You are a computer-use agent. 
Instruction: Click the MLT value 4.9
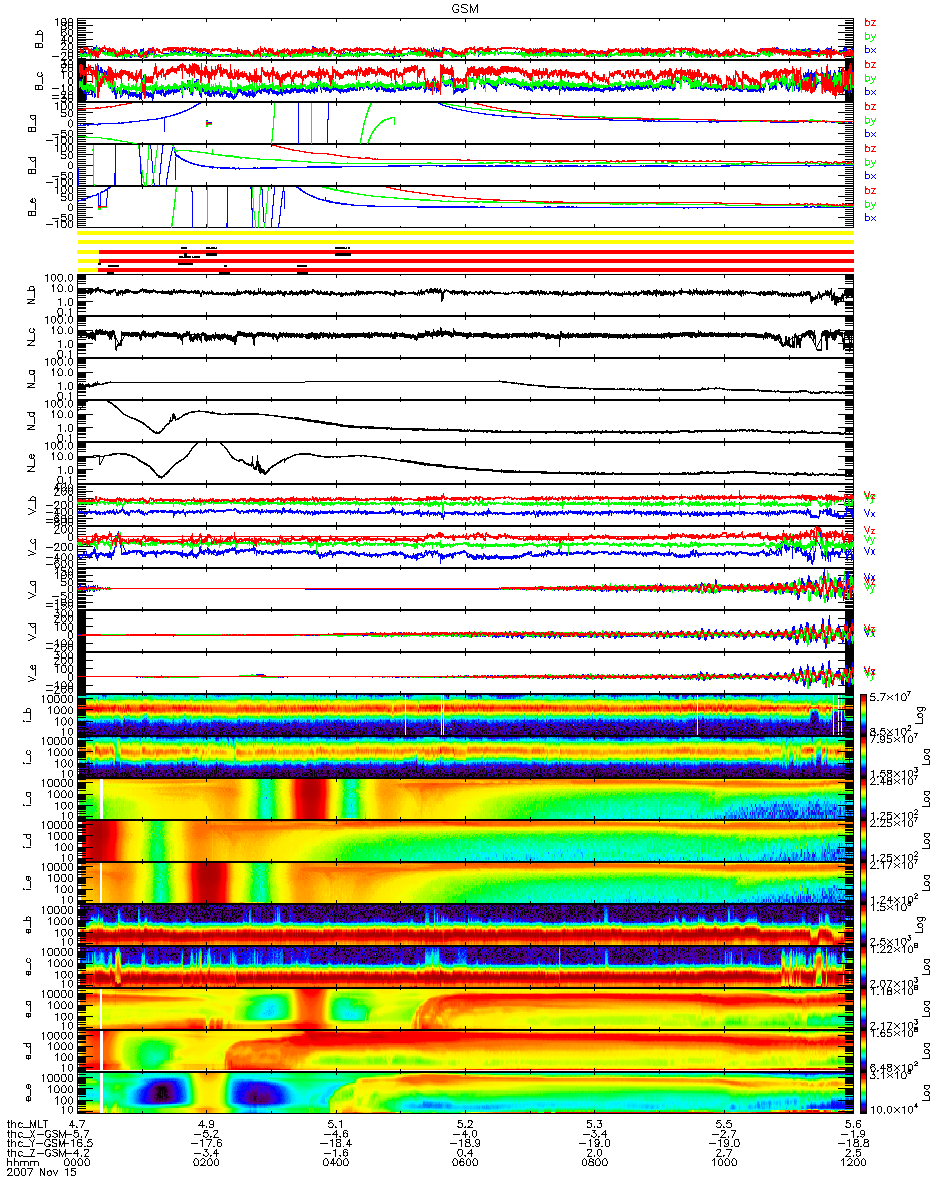(206, 1124)
